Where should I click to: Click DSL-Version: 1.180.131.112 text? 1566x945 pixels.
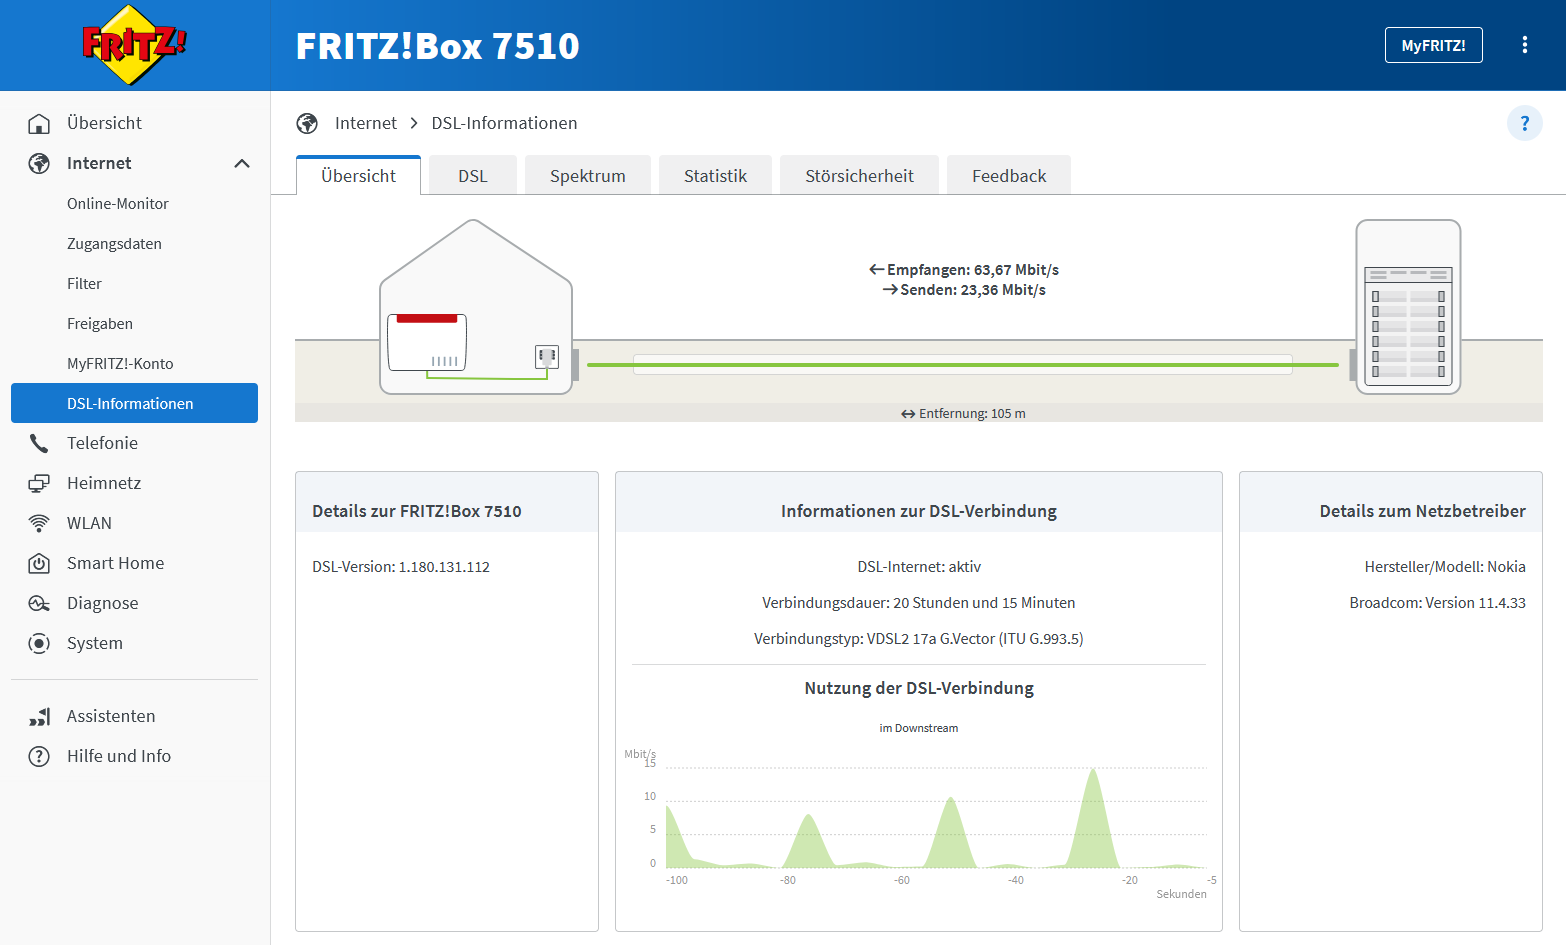[x=401, y=567]
